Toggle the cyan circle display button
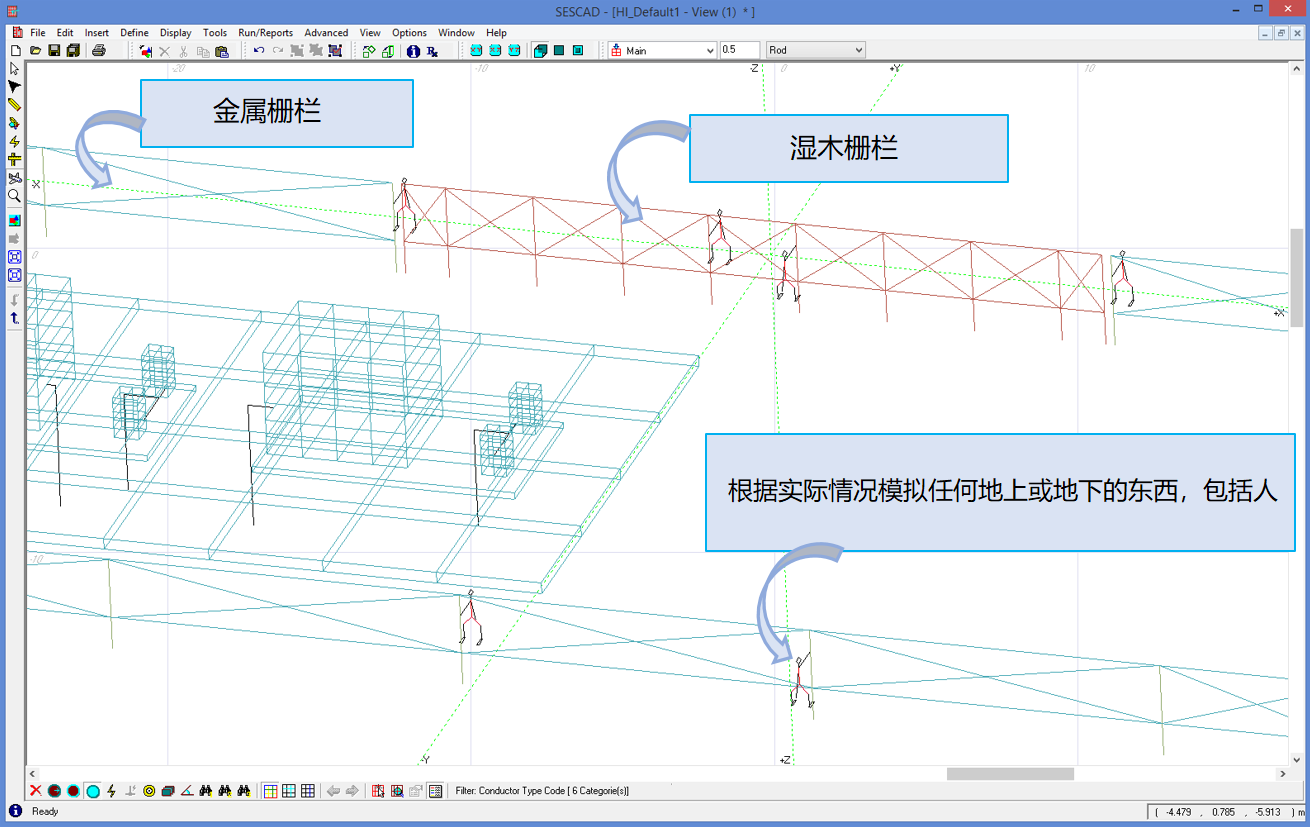This screenshot has height=827, width=1310. point(93,791)
